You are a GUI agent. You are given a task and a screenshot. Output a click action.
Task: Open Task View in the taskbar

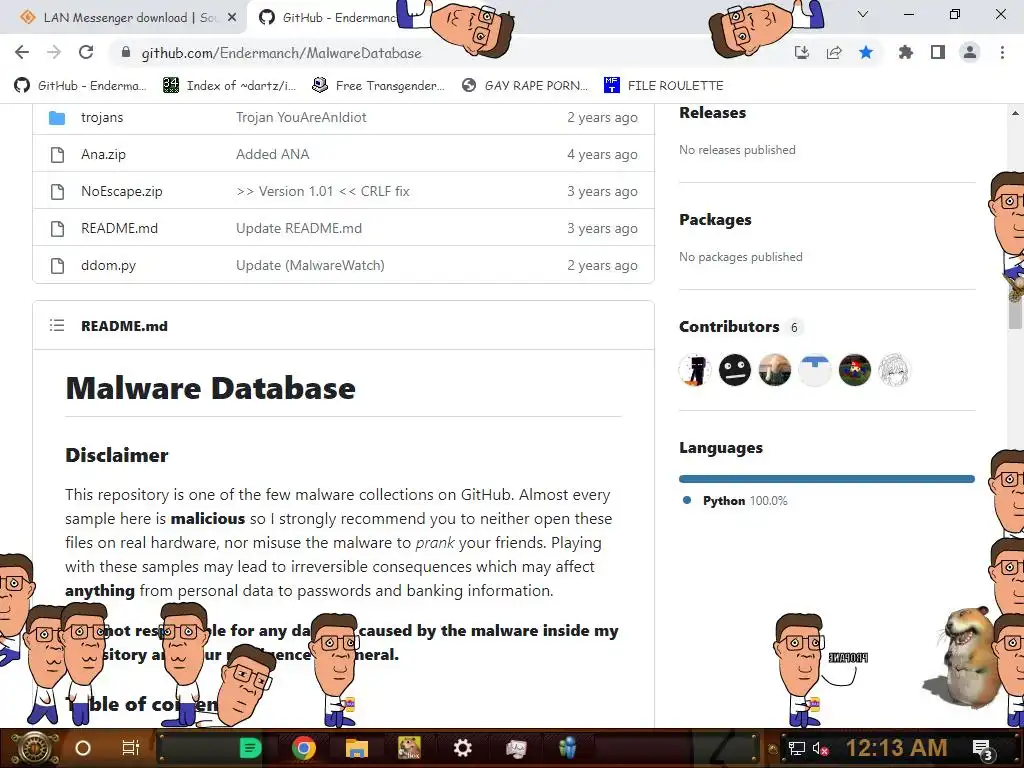pyautogui.click(x=131, y=748)
